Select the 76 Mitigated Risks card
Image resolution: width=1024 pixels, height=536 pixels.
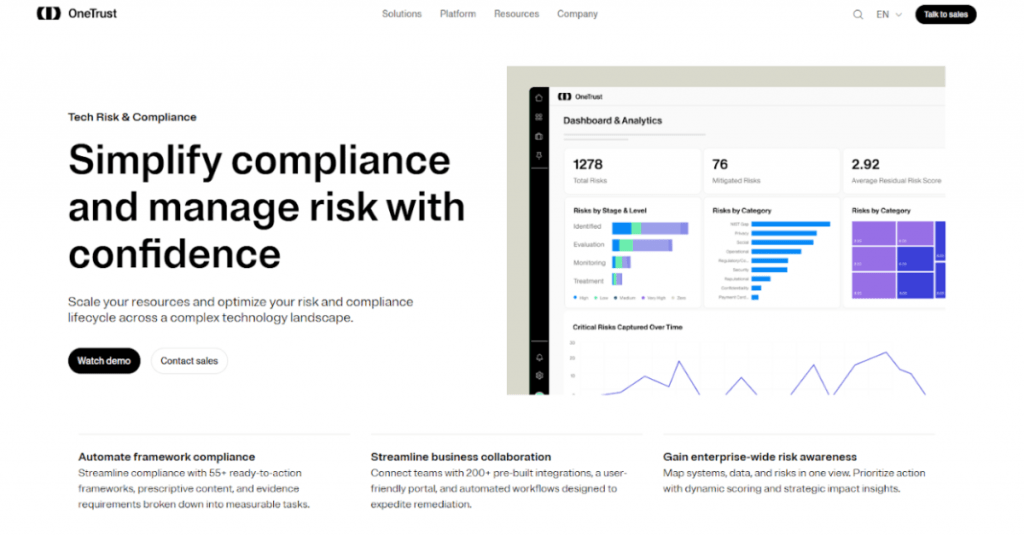(771, 170)
